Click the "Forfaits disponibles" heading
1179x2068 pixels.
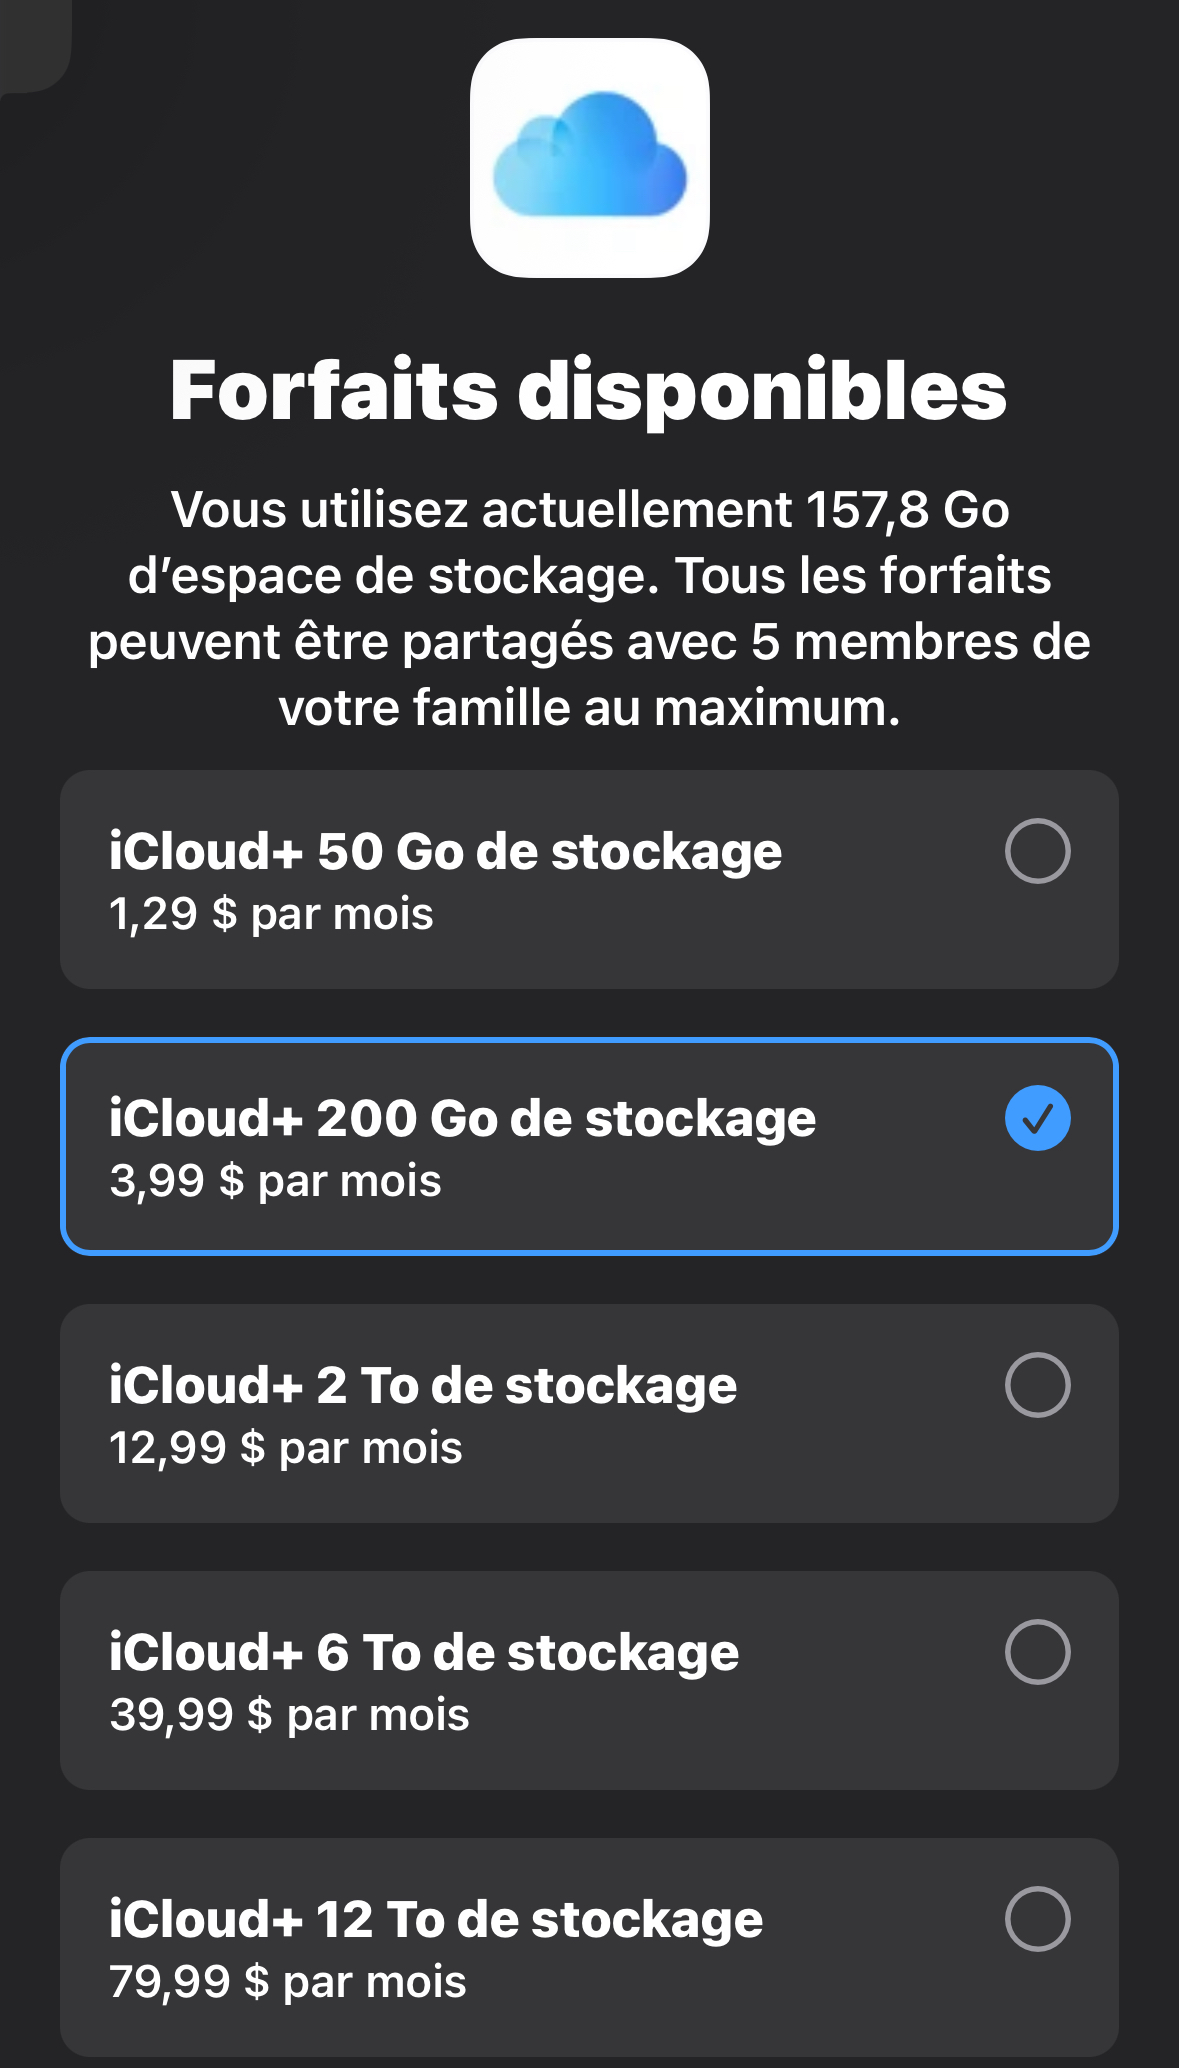(589, 390)
